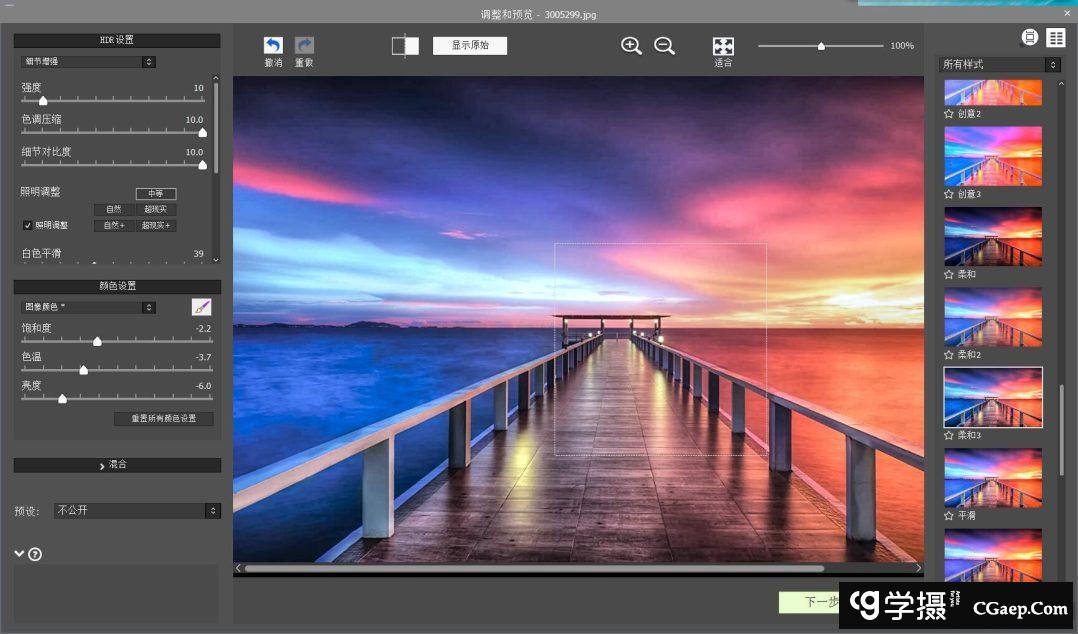Favorite the 创意3 preset star
The image size is (1078, 634).
[x=949, y=194]
